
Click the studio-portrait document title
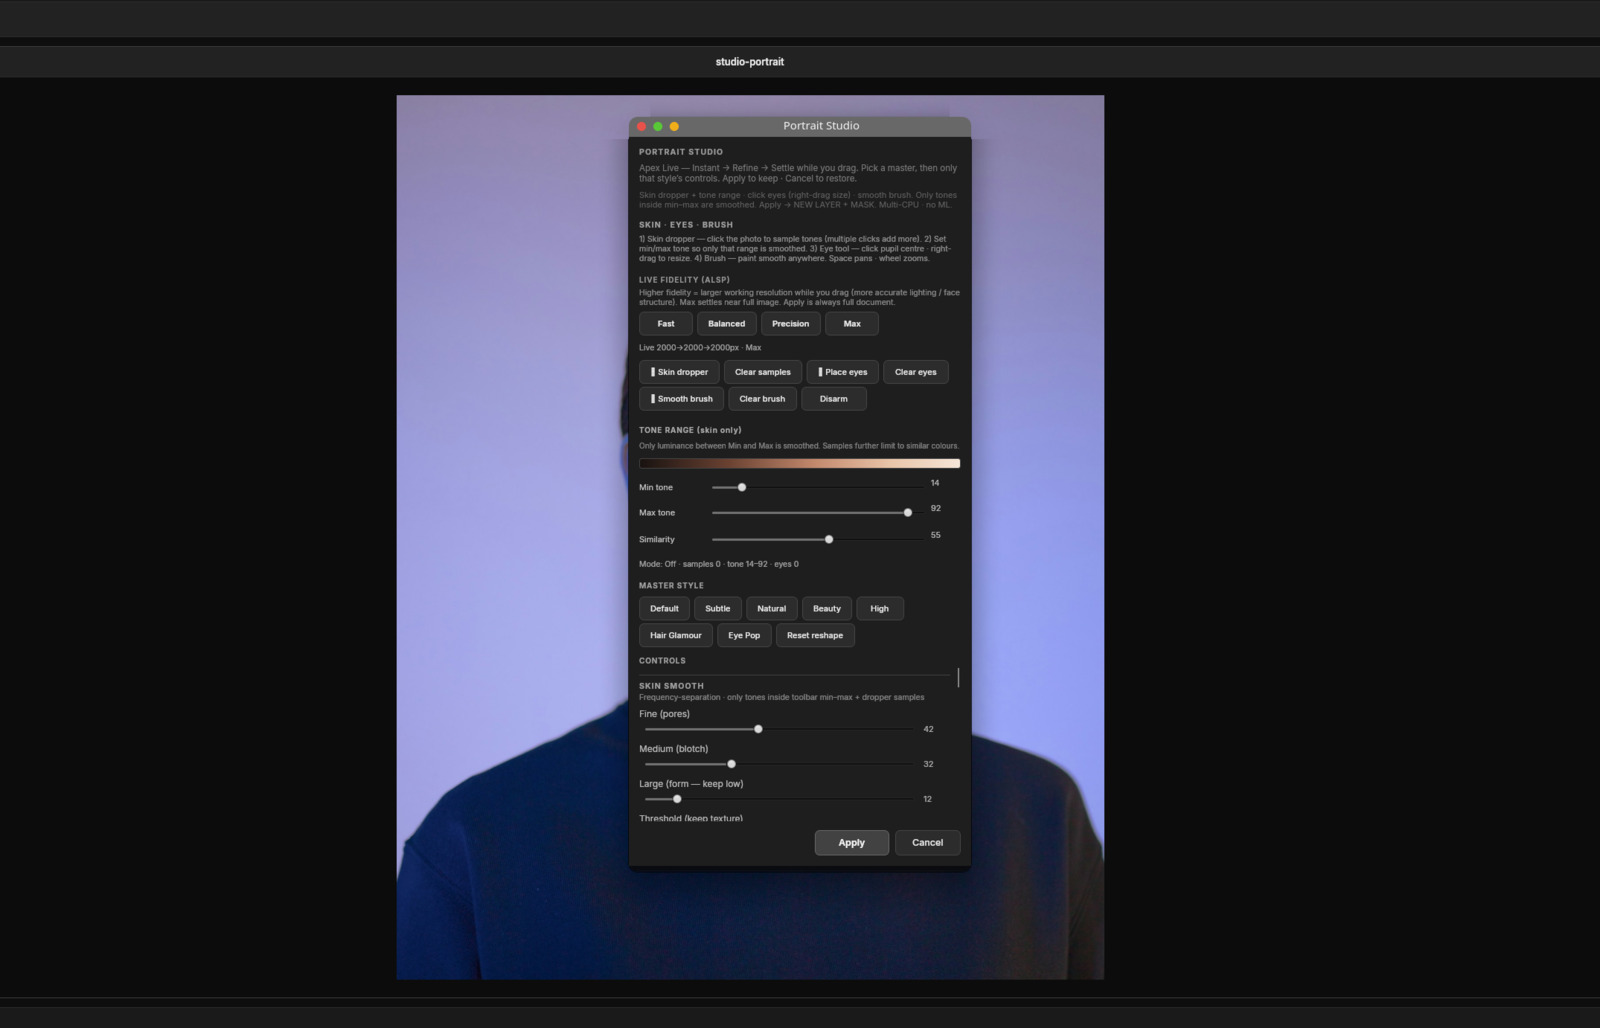pos(750,62)
